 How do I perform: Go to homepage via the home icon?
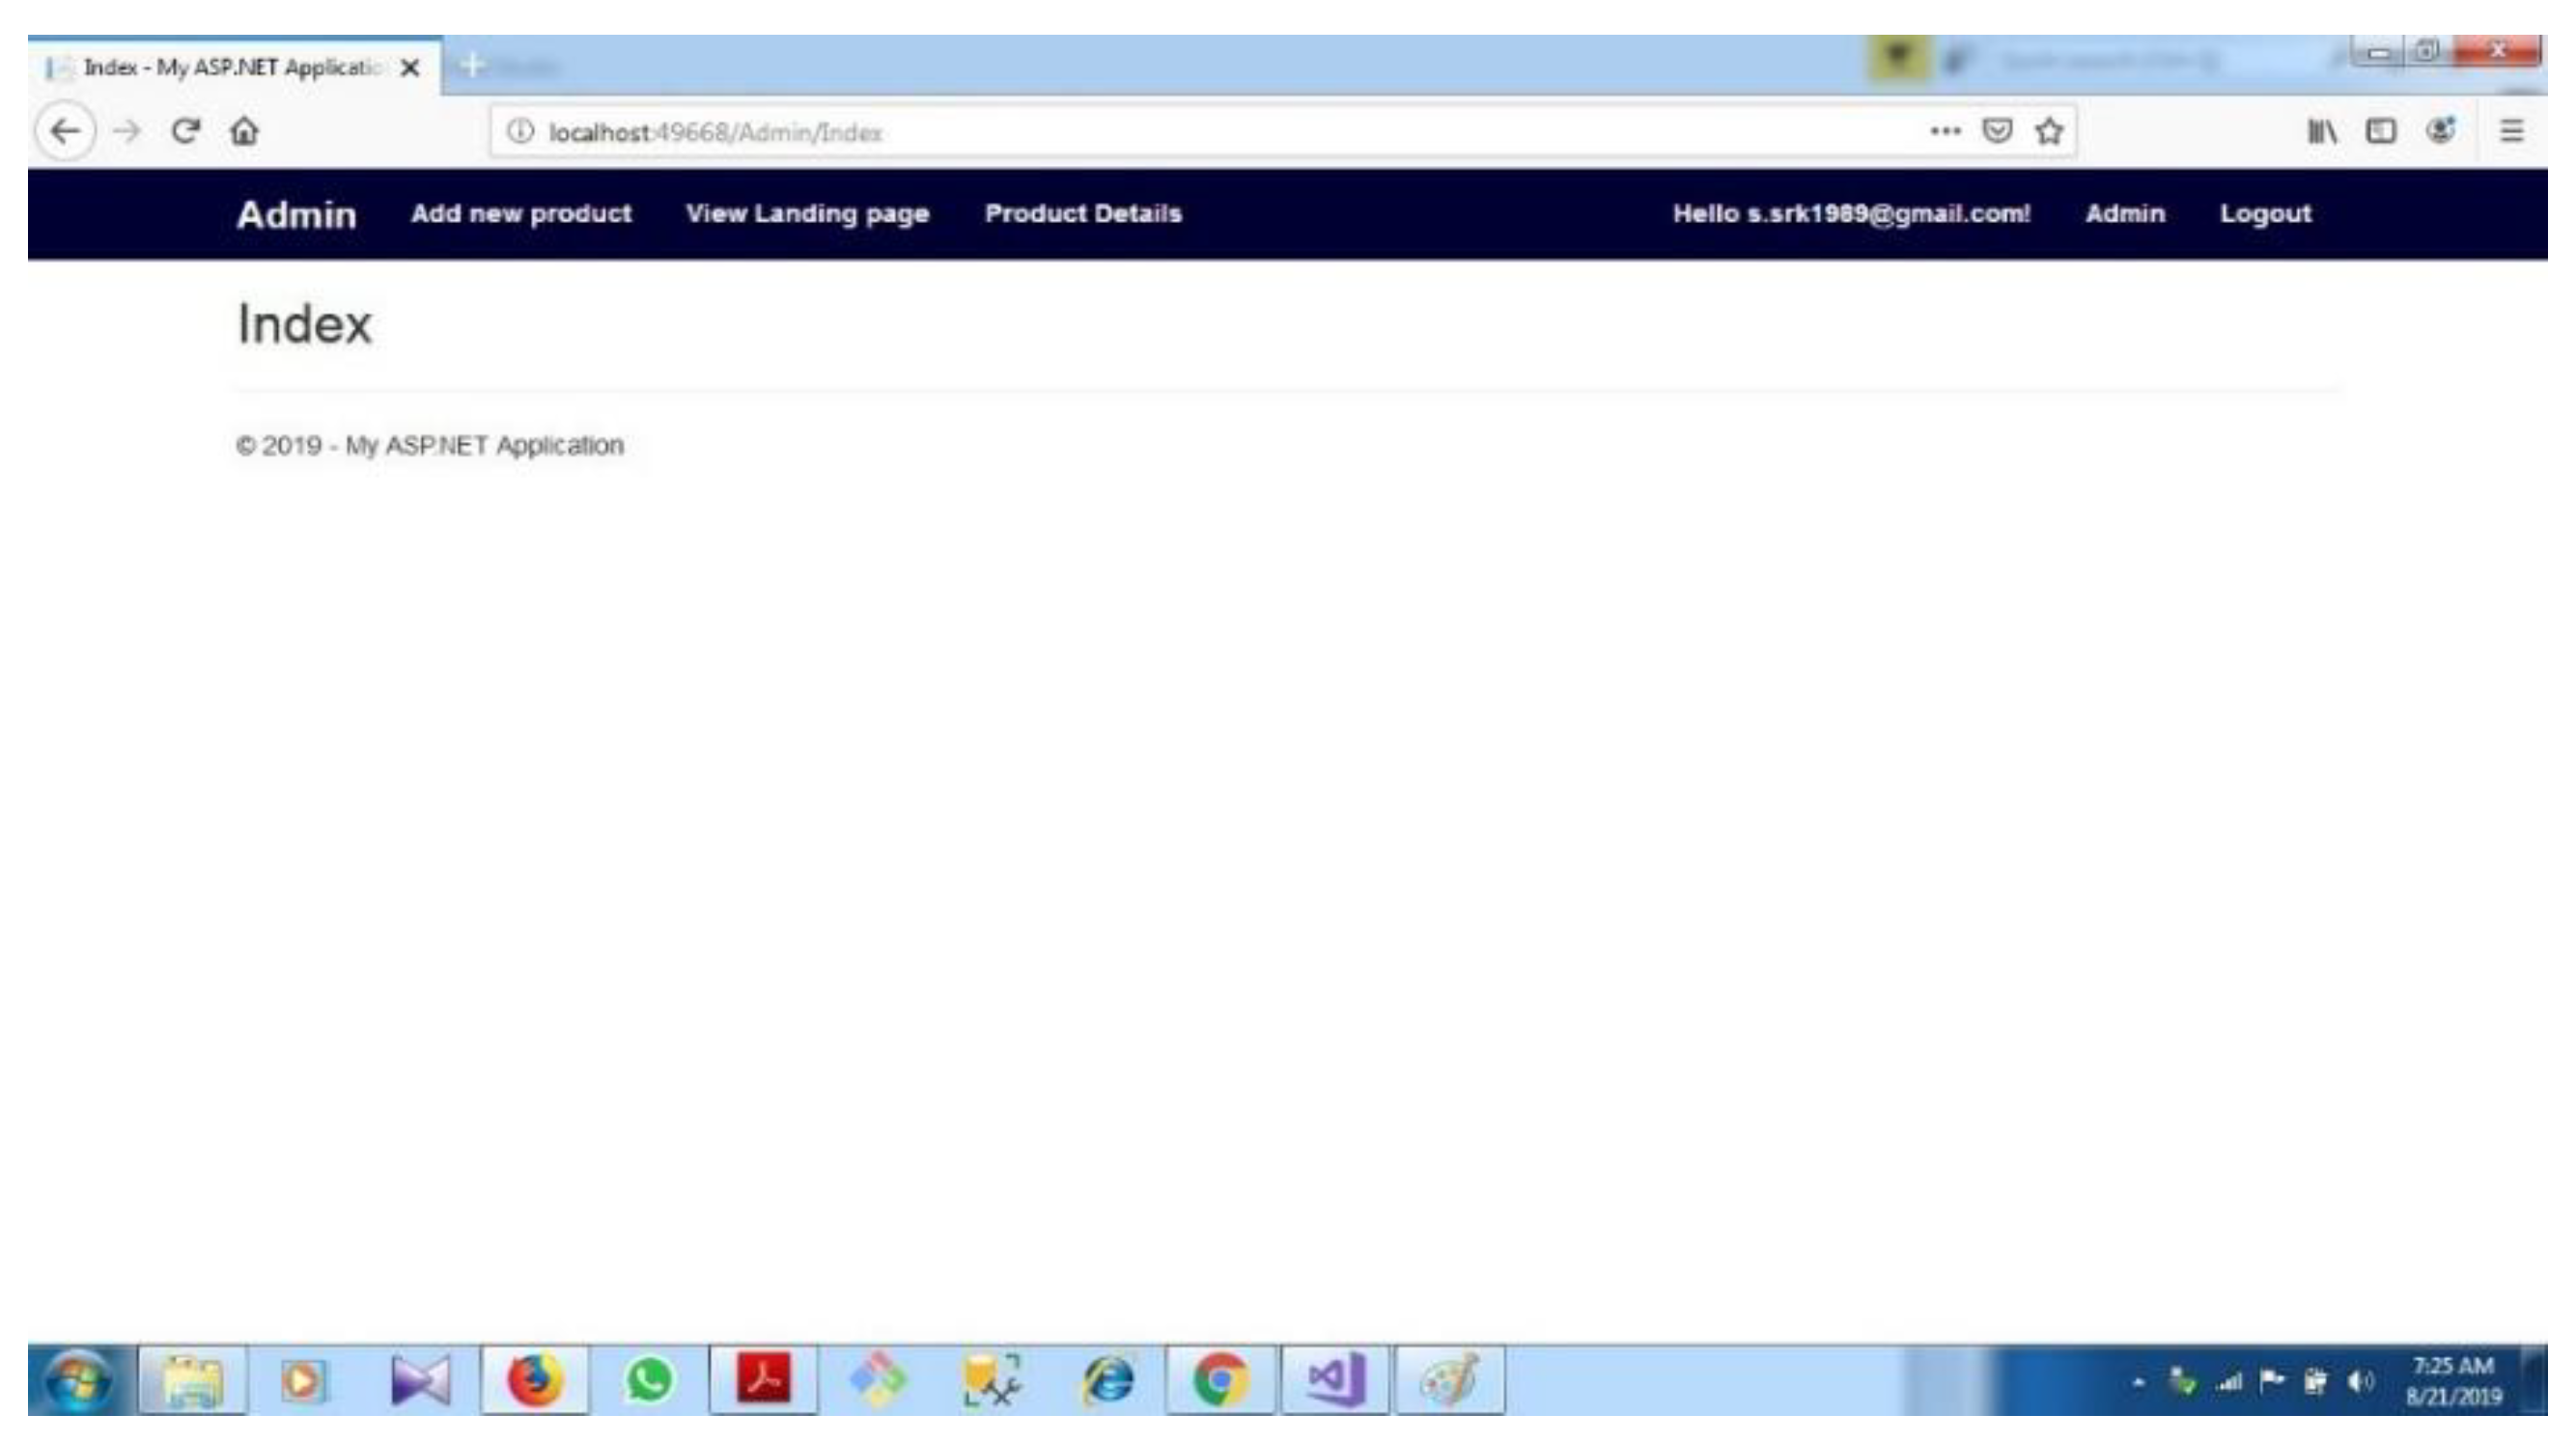(x=245, y=130)
